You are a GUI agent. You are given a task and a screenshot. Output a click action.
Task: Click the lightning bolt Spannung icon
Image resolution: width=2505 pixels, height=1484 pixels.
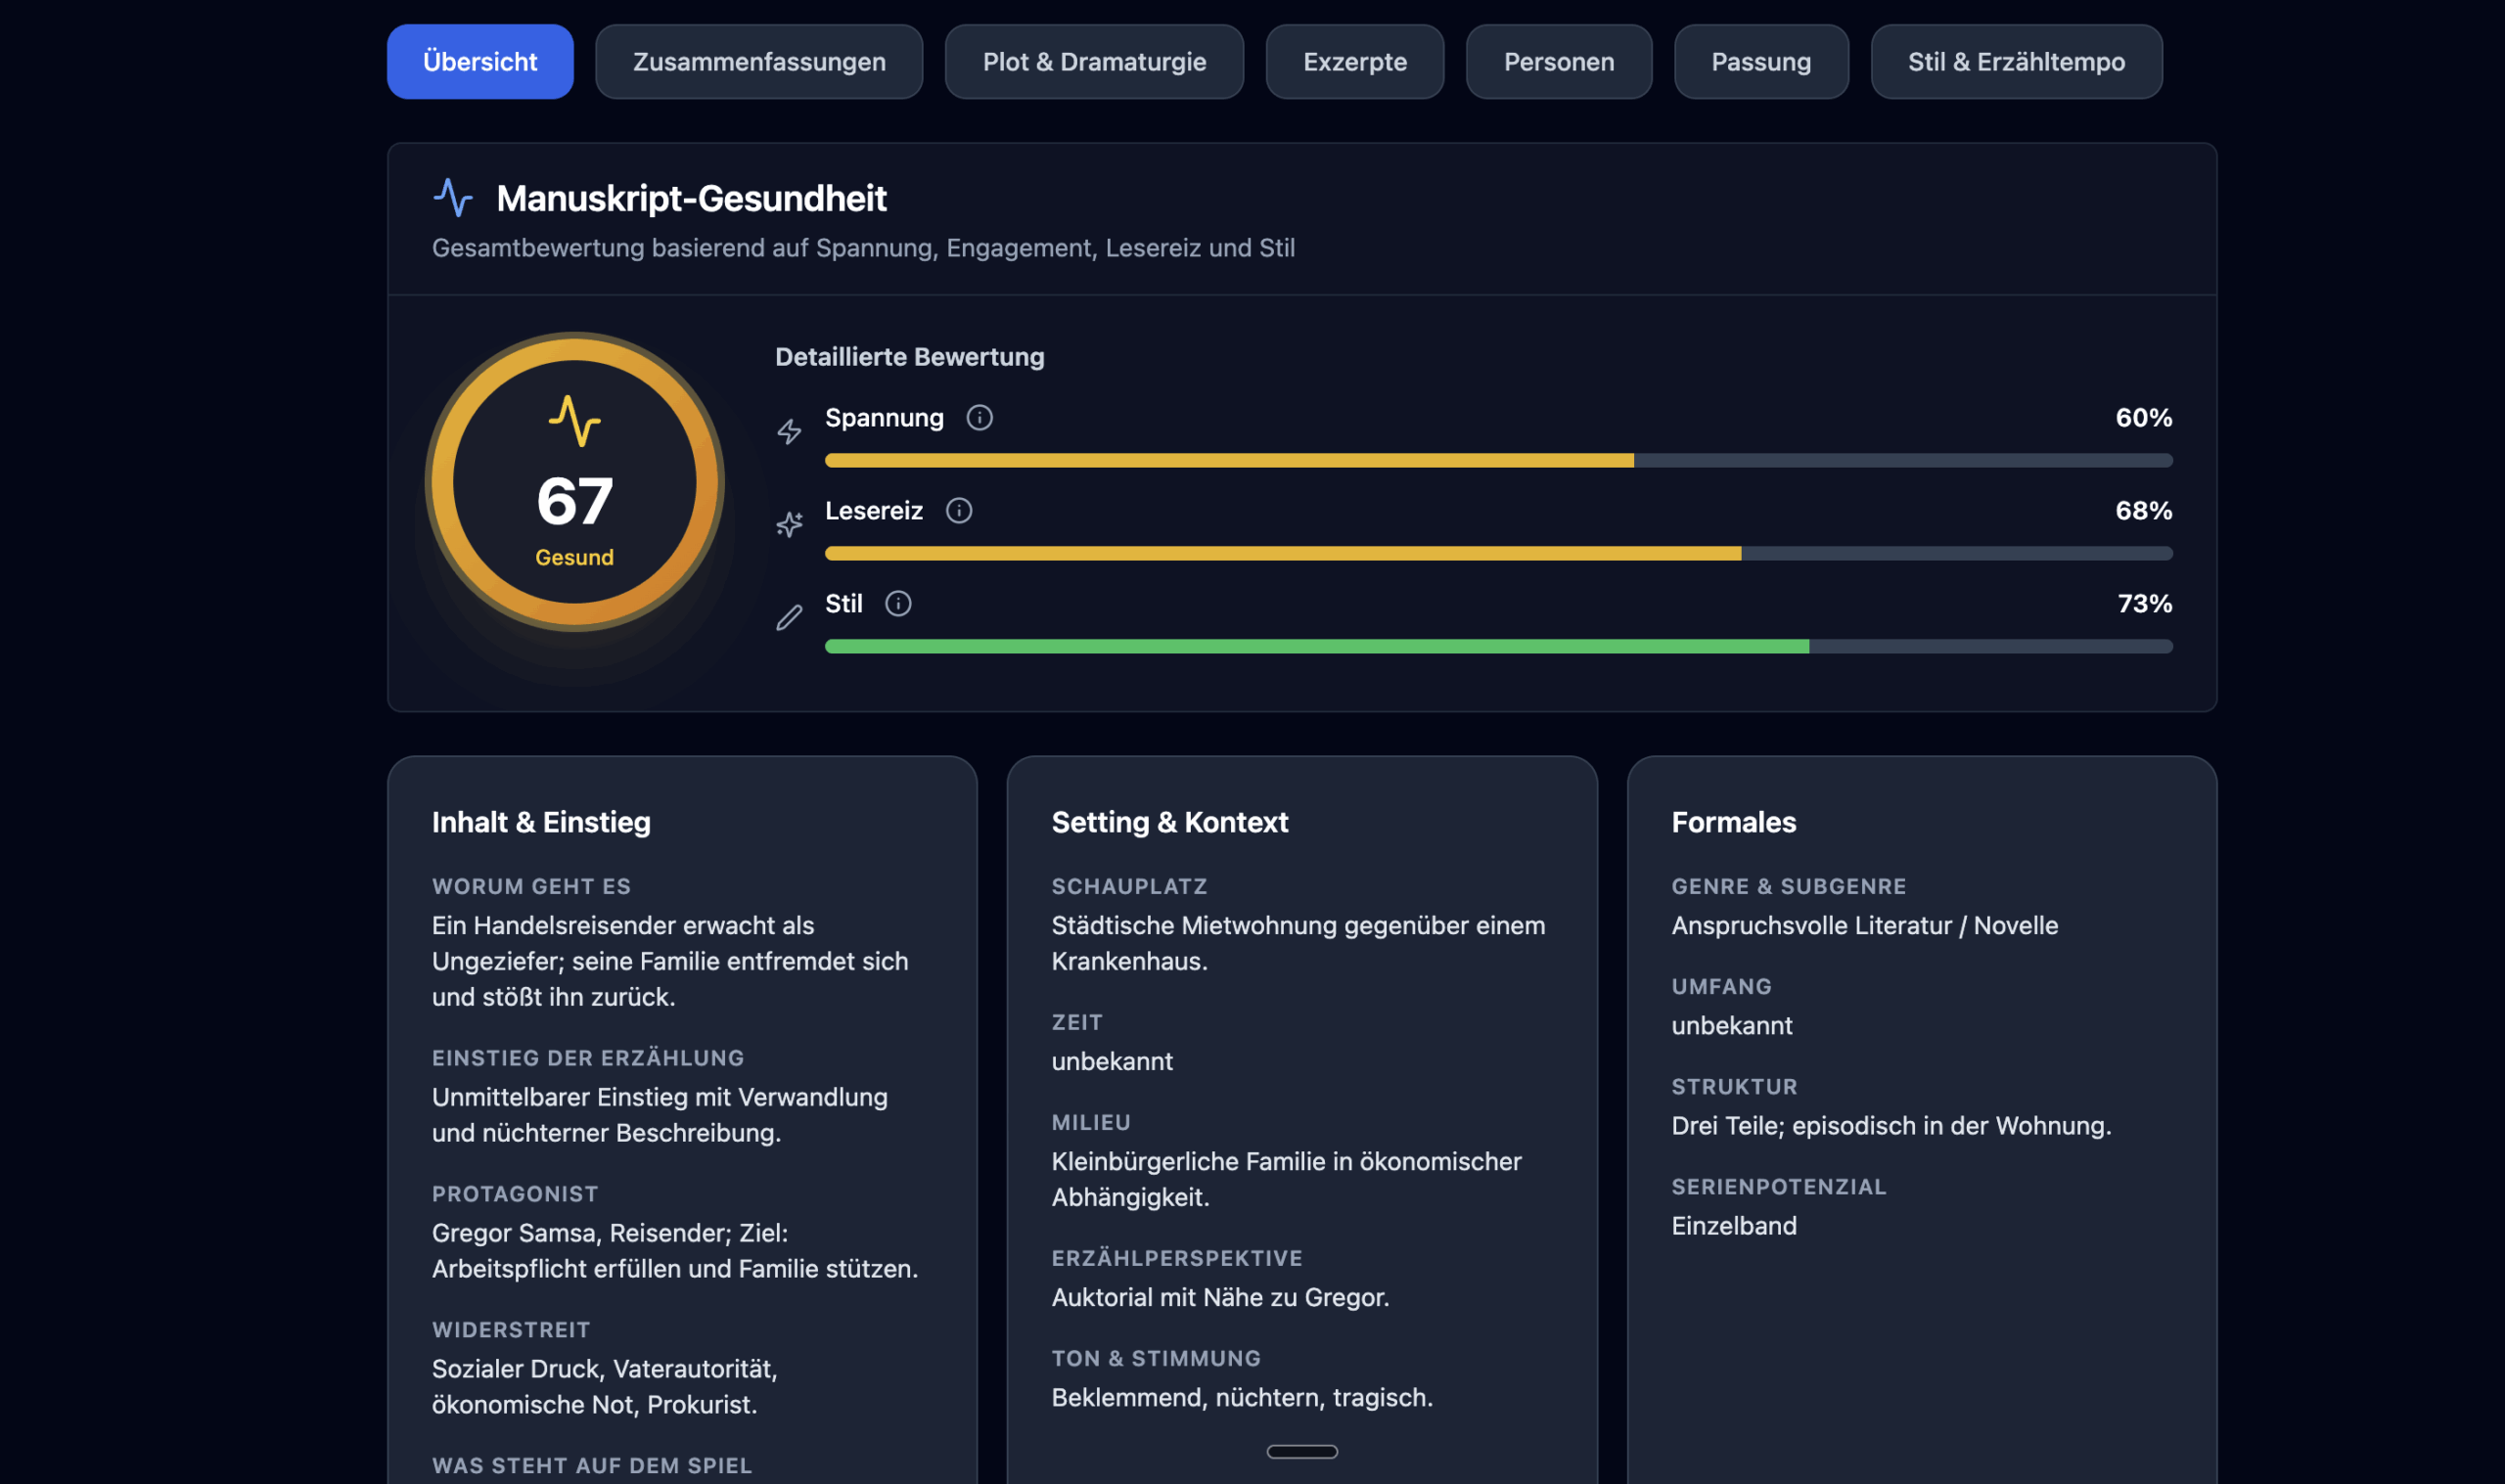click(x=789, y=432)
